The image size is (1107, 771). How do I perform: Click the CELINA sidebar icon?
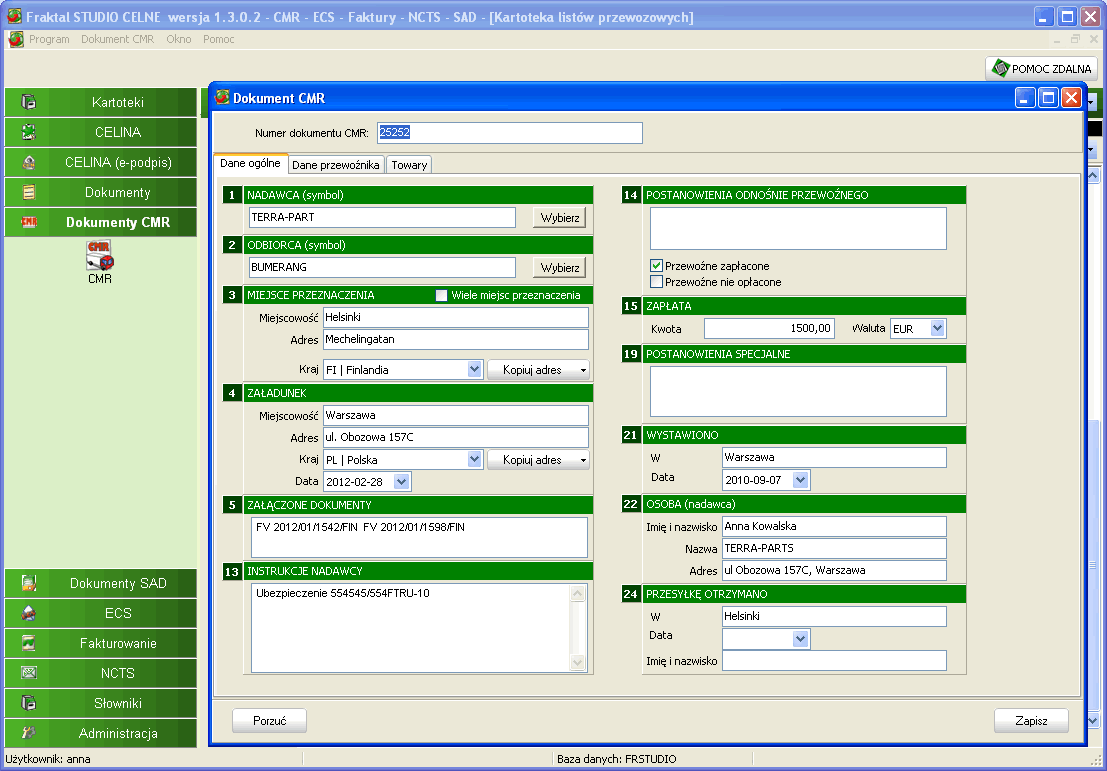click(29, 132)
